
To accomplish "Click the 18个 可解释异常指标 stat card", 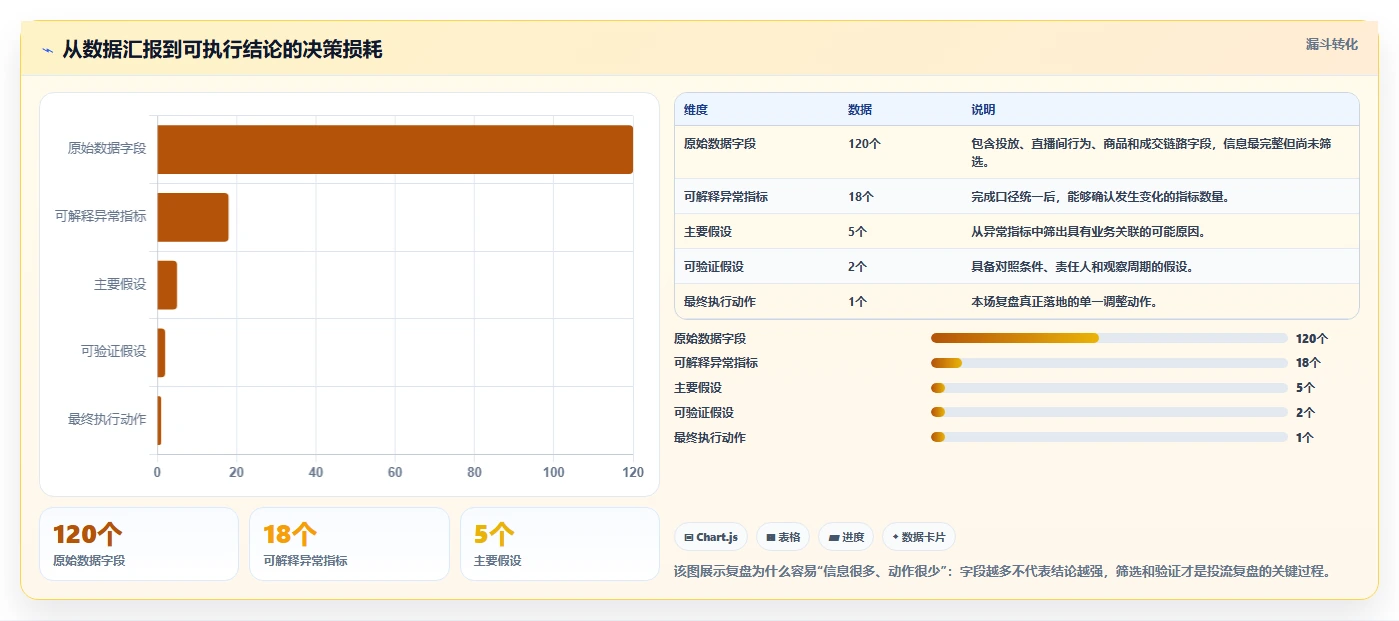I will click(x=350, y=544).
